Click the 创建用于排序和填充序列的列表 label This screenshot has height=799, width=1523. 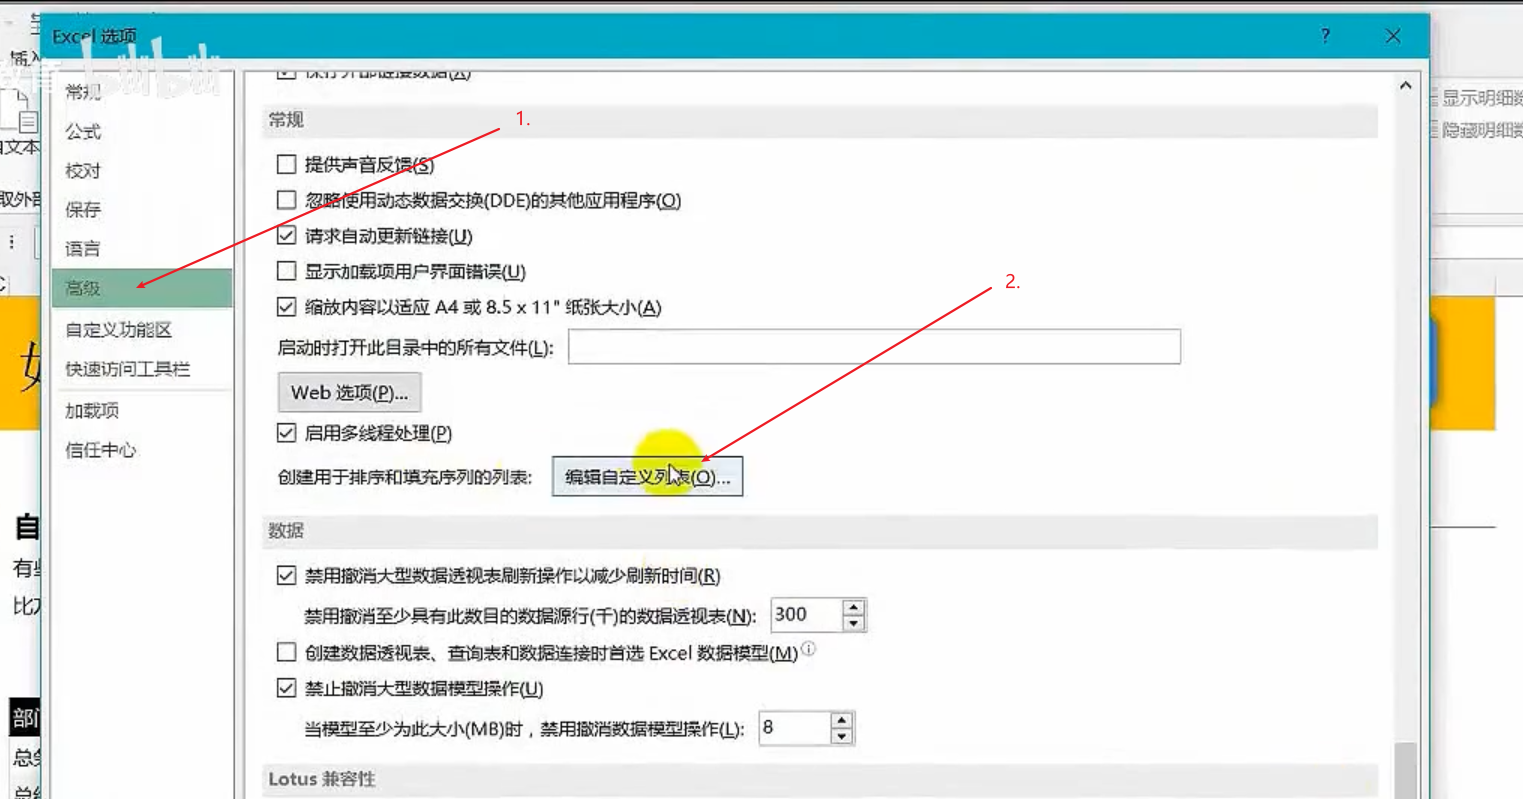[405, 478]
